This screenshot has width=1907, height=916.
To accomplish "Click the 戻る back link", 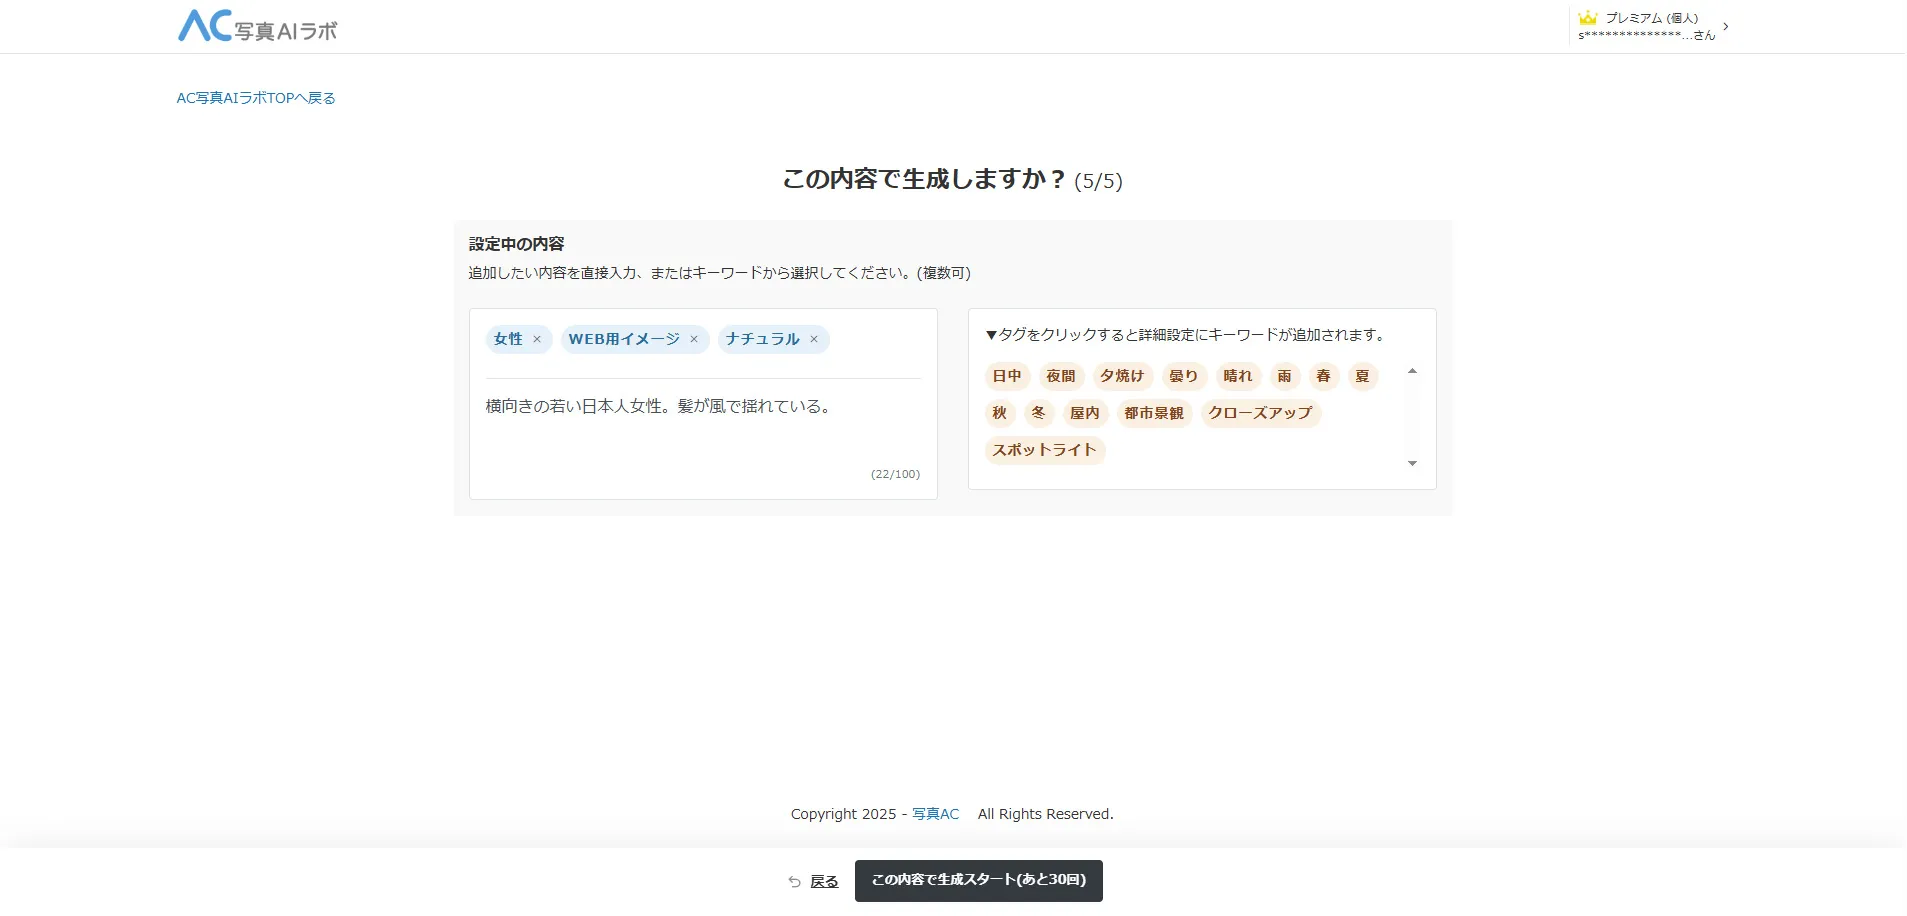I will (824, 881).
